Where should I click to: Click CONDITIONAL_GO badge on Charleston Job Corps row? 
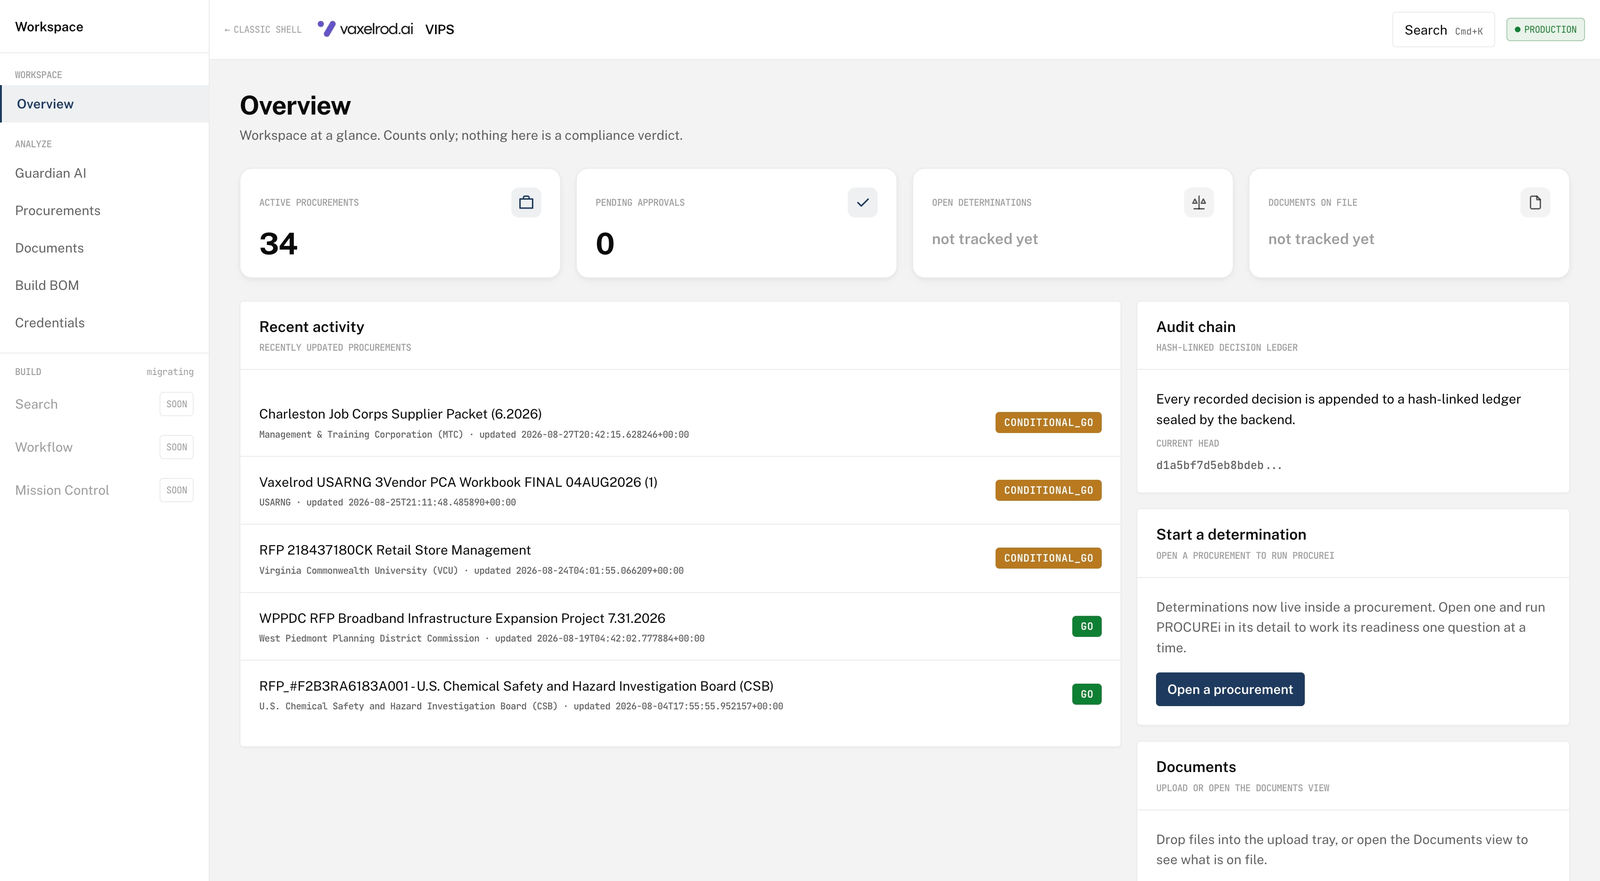[x=1048, y=423]
